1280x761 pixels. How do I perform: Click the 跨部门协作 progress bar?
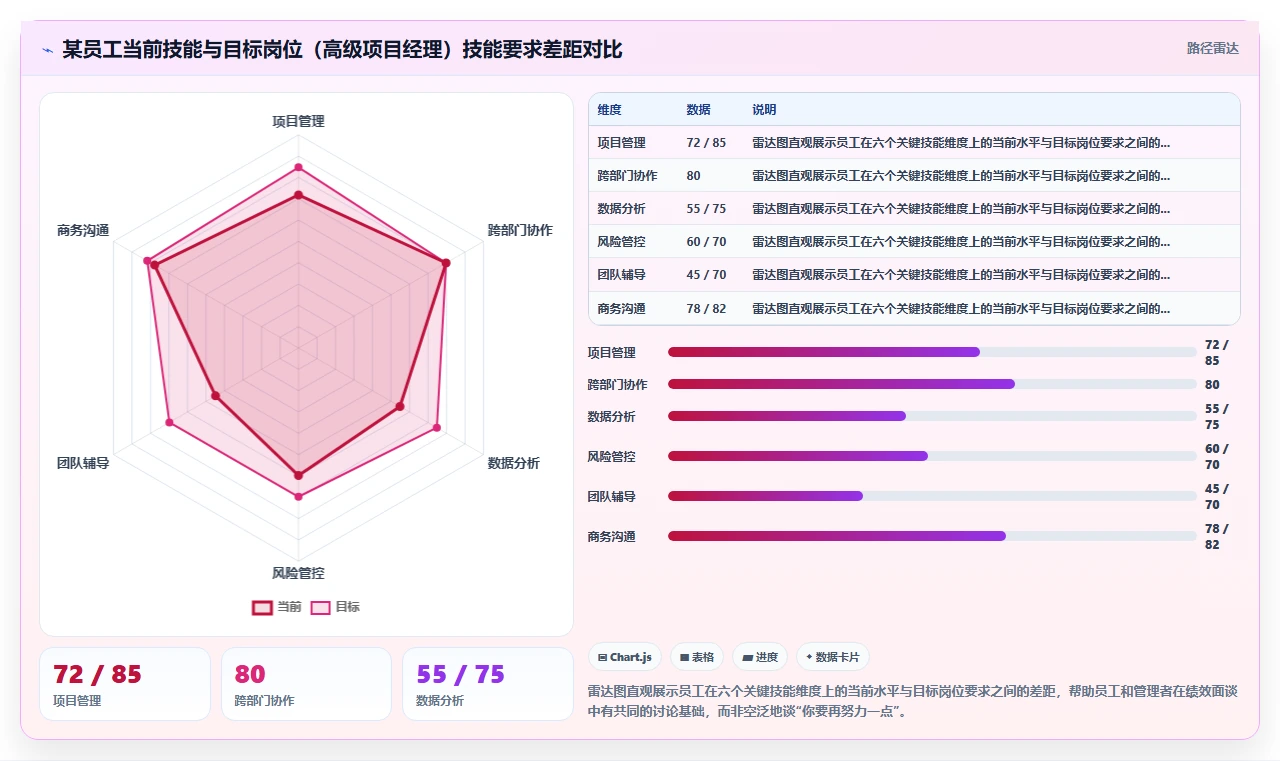click(932, 384)
